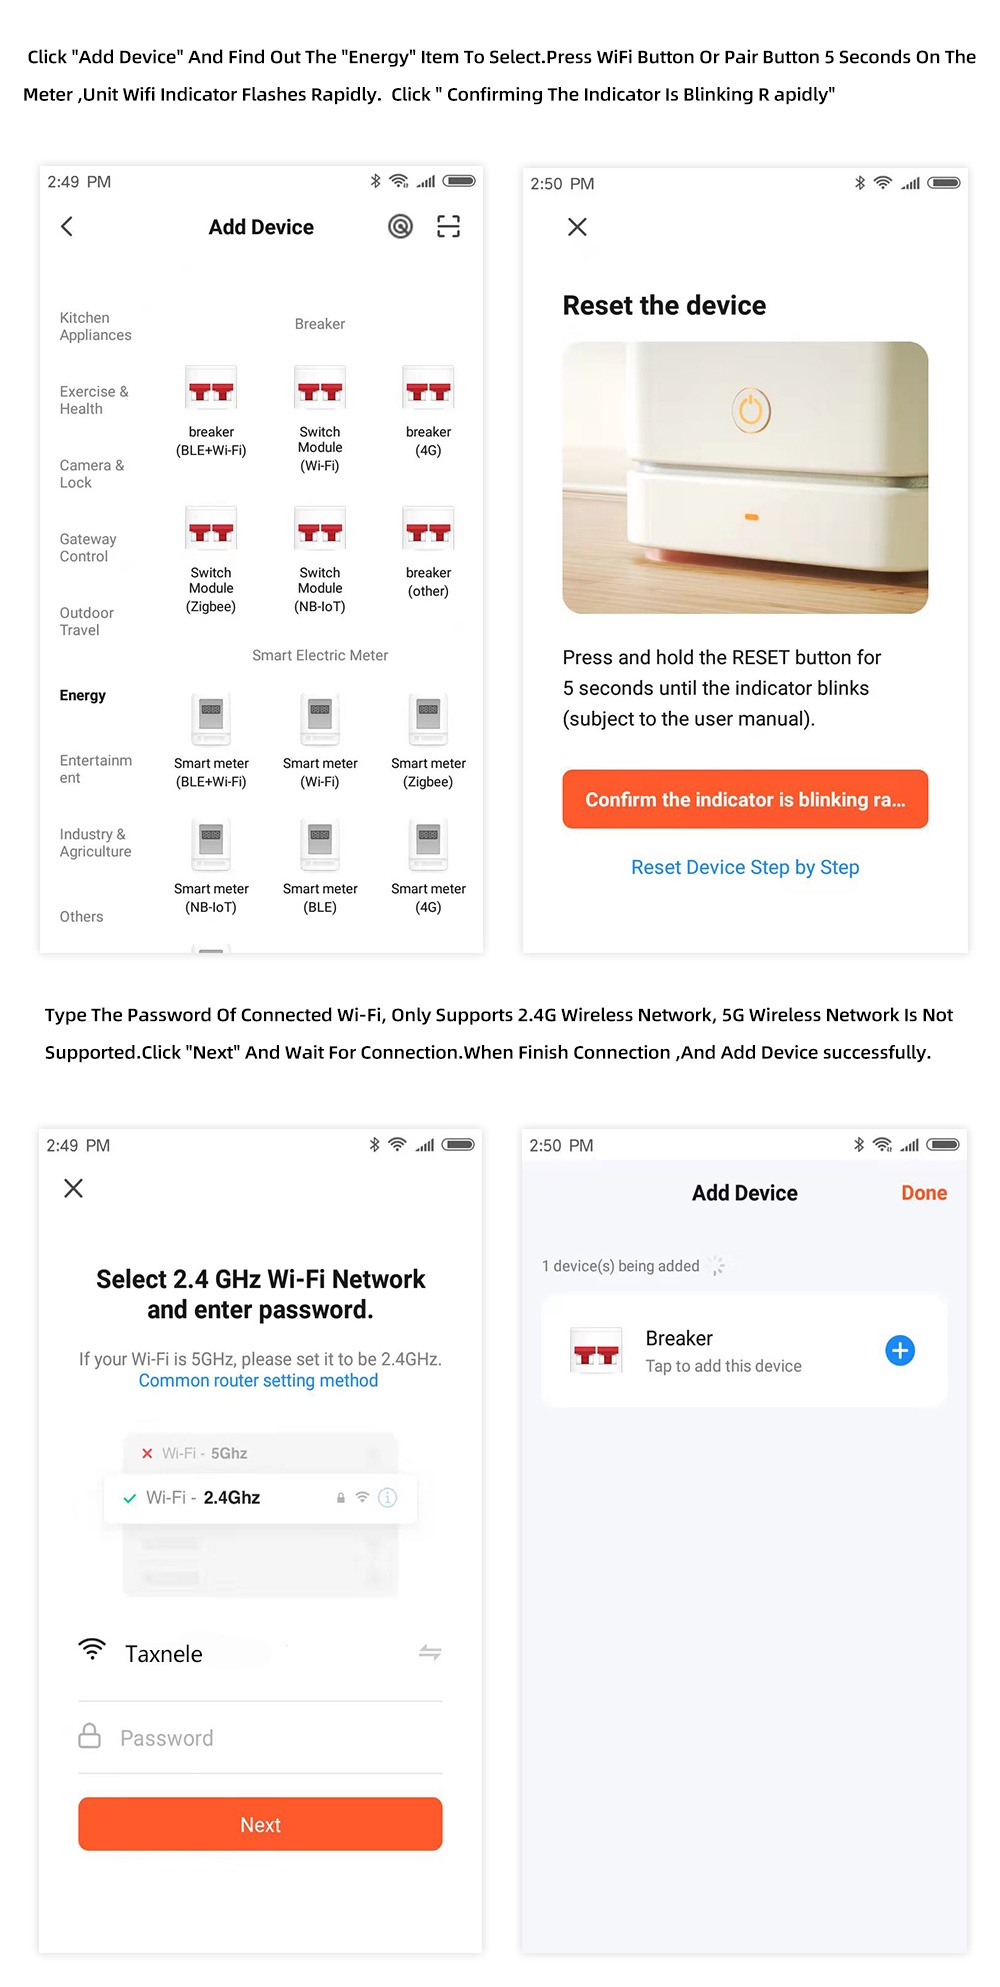Tap the Next button
Viewport: 1000px width, 1987px height.
click(260, 1824)
